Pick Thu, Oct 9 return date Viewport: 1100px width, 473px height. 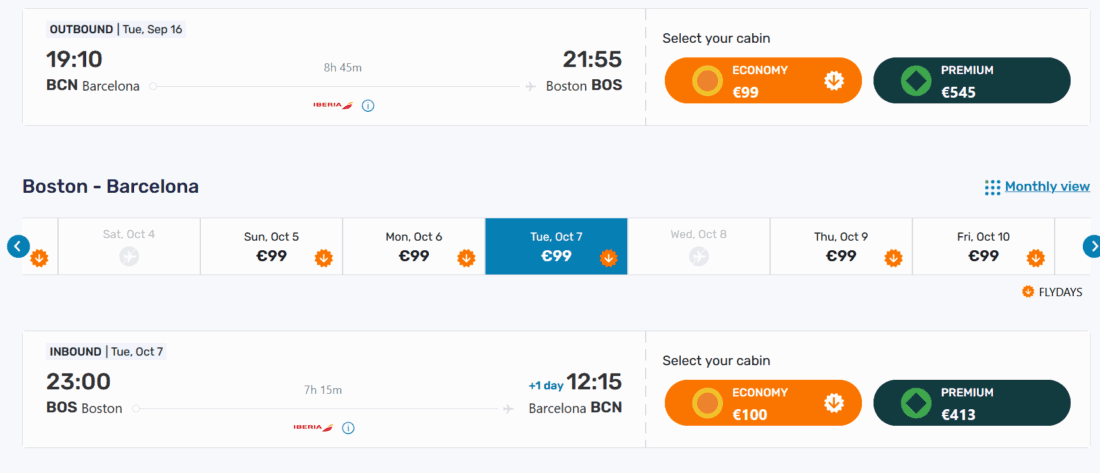coord(841,246)
